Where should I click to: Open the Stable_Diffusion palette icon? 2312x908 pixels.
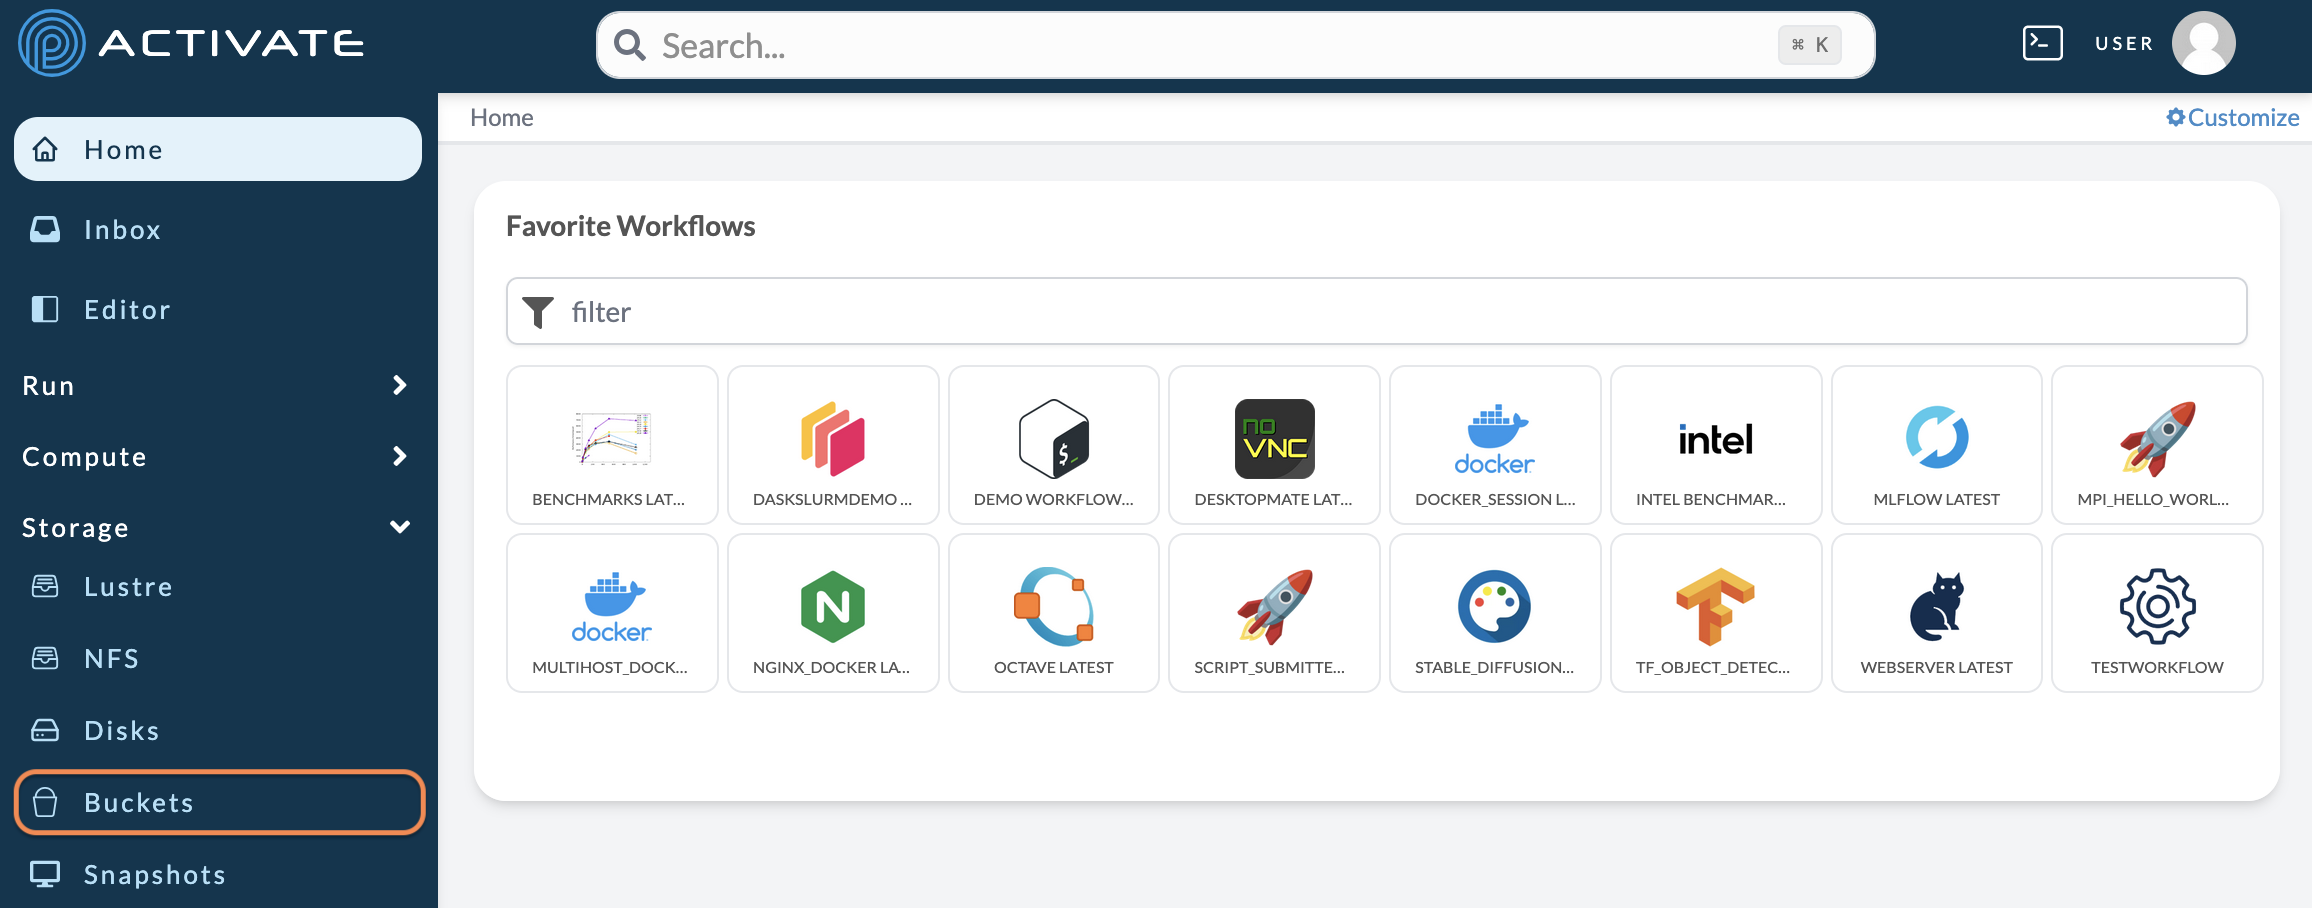point(1495,607)
